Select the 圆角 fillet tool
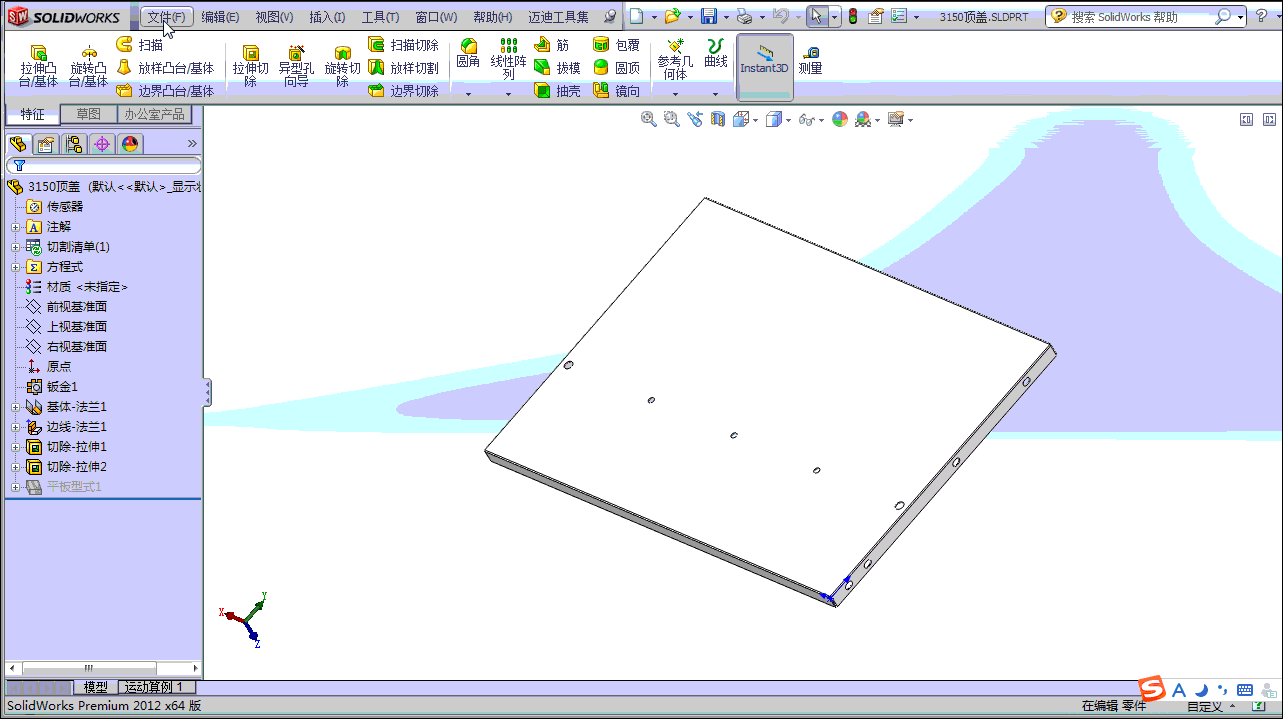Viewport: 1283px width, 719px height. point(468,54)
